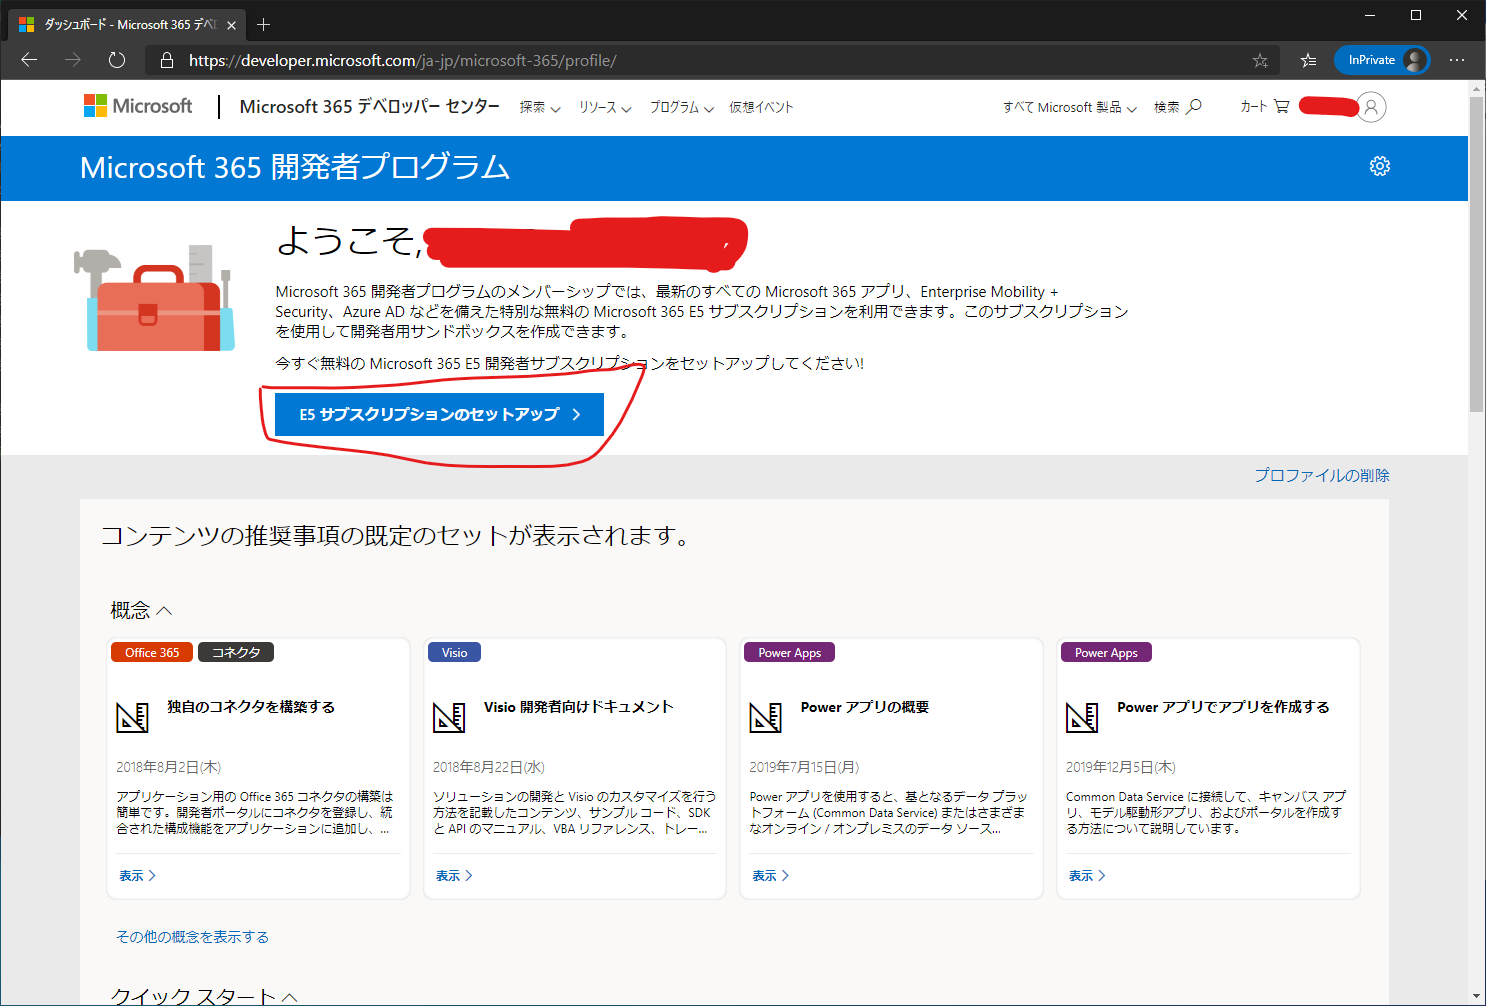Open Power アプリでアプリを作成する title

[x=1223, y=707]
